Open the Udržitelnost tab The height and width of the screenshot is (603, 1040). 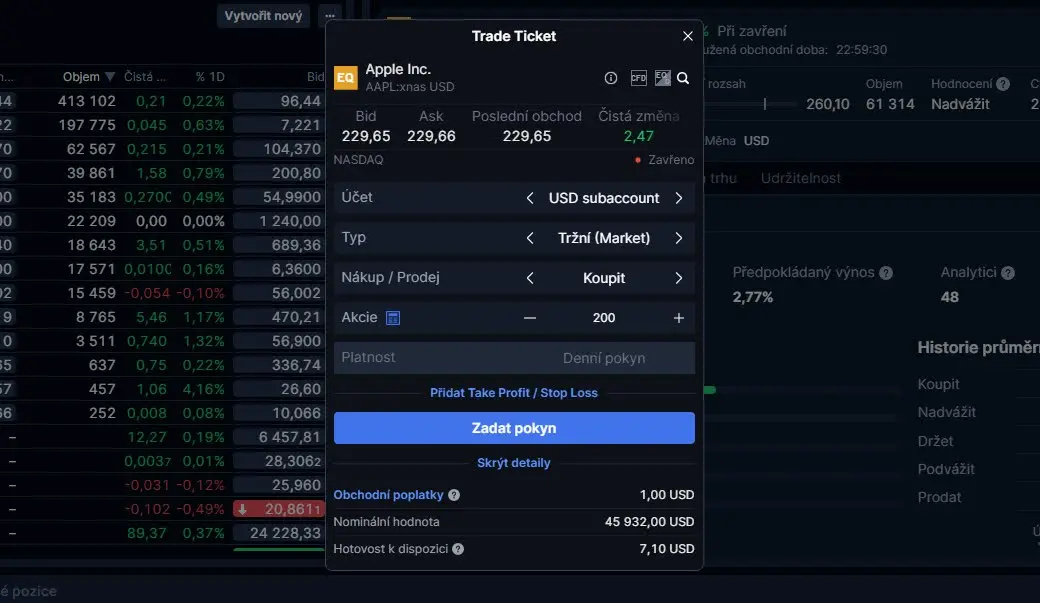[800, 178]
